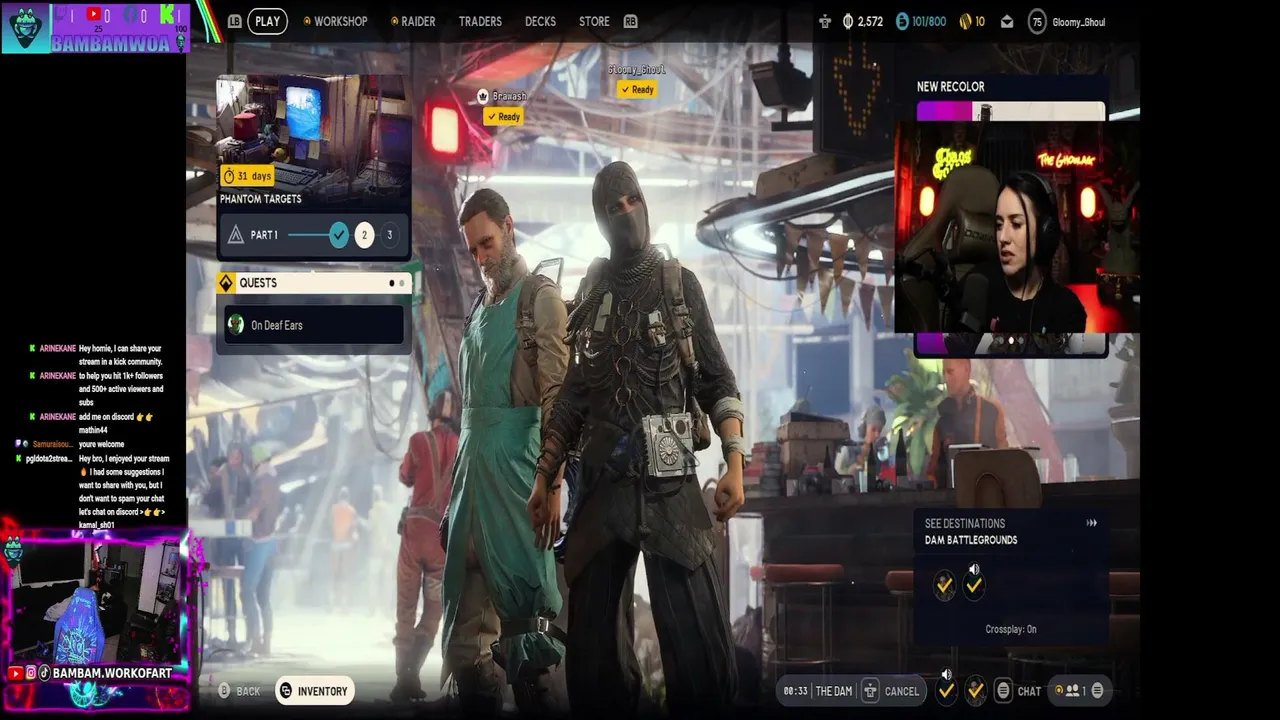Select completed stage one checkmark in Part 1
This screenshot has width=1280, height=720.
pos(339,235)
